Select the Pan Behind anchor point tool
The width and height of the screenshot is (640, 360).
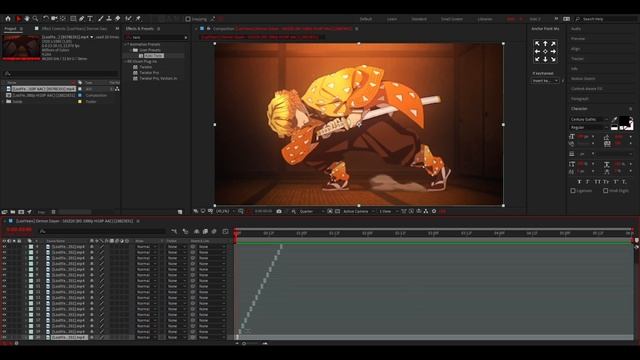pyautogui.click(x=63, y=19)
